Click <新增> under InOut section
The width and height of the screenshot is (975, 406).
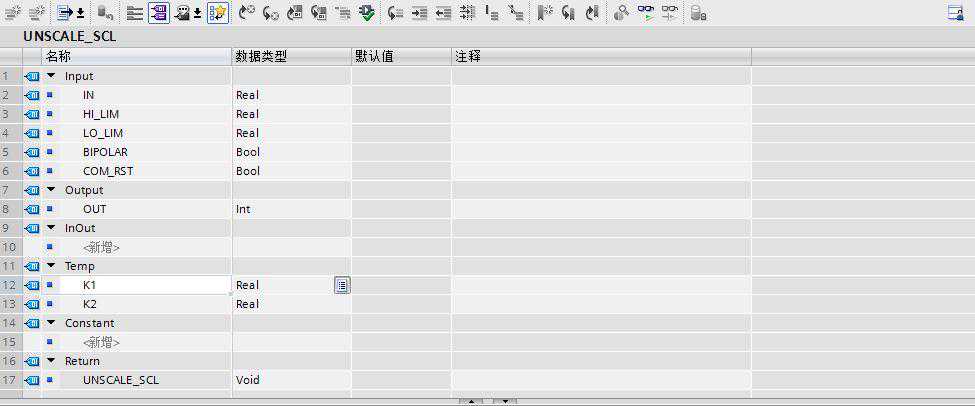[x=101, y=247]
